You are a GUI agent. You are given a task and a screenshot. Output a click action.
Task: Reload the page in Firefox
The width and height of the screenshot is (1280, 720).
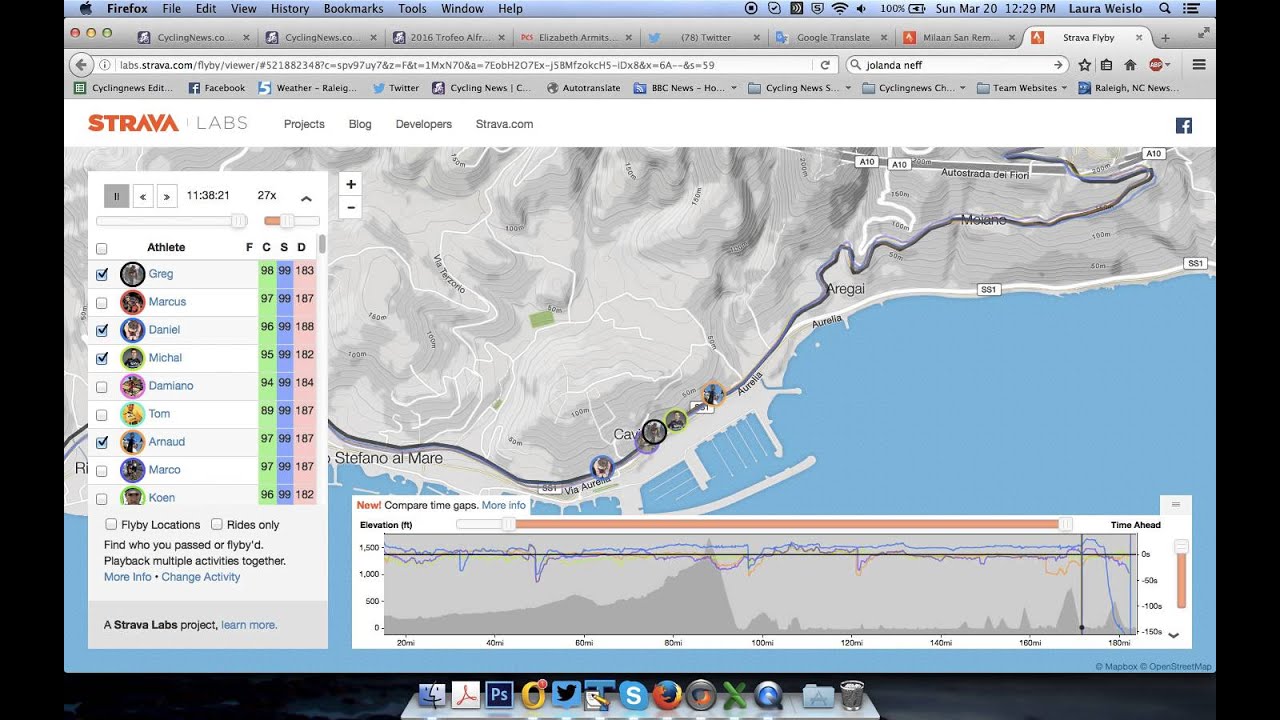(825, 65)
